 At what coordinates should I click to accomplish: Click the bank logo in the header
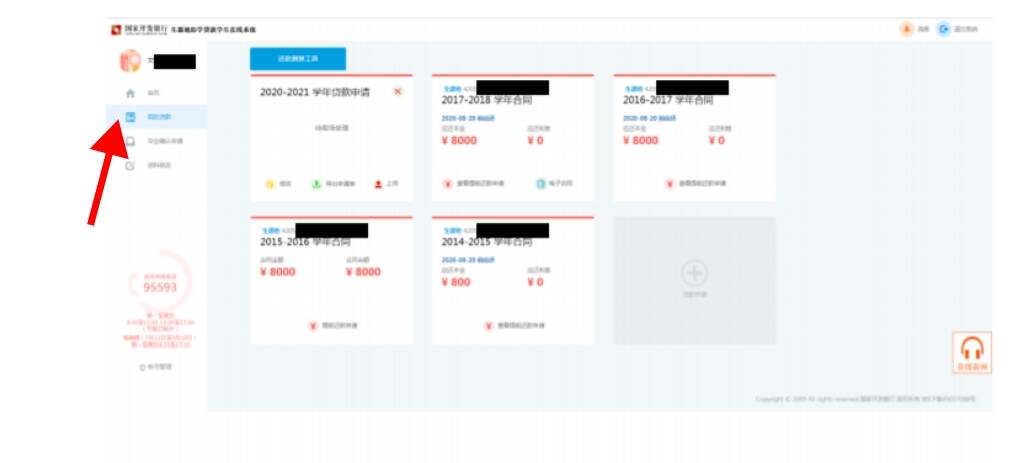[x=116, y=30]
